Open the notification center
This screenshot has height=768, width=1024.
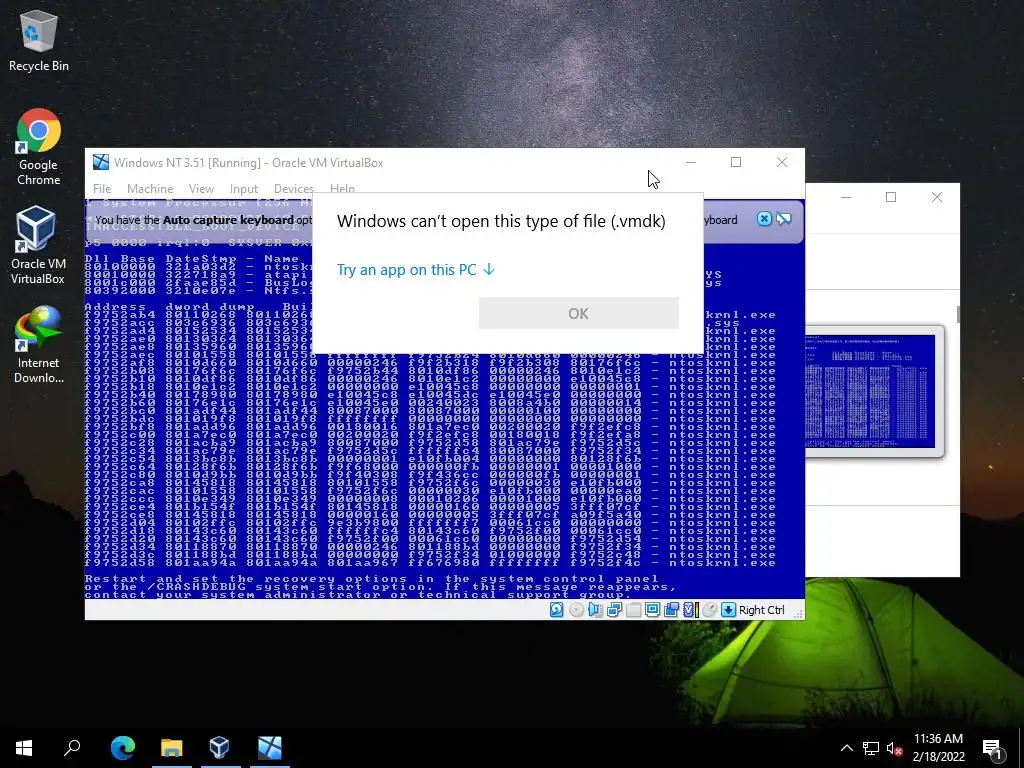[x=993, y=748]
